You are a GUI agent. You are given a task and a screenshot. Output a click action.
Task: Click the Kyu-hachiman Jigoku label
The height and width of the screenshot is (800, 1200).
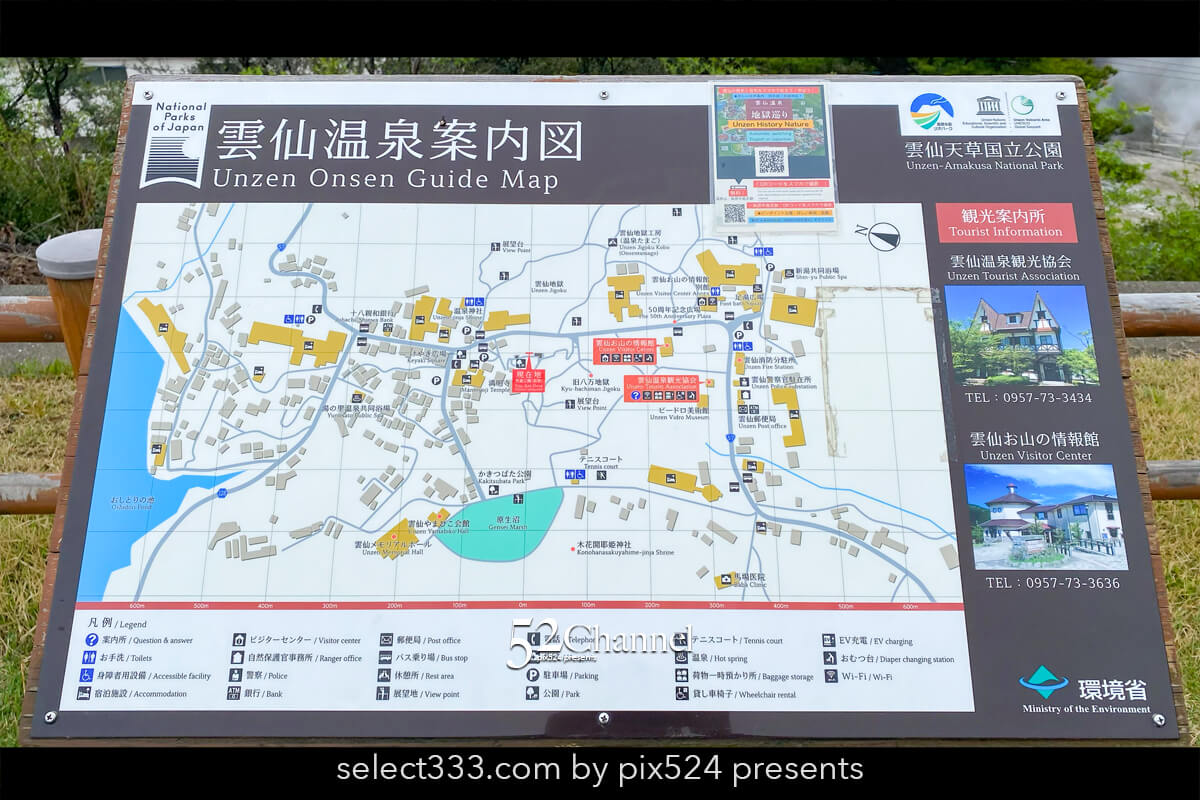[590, 385]
